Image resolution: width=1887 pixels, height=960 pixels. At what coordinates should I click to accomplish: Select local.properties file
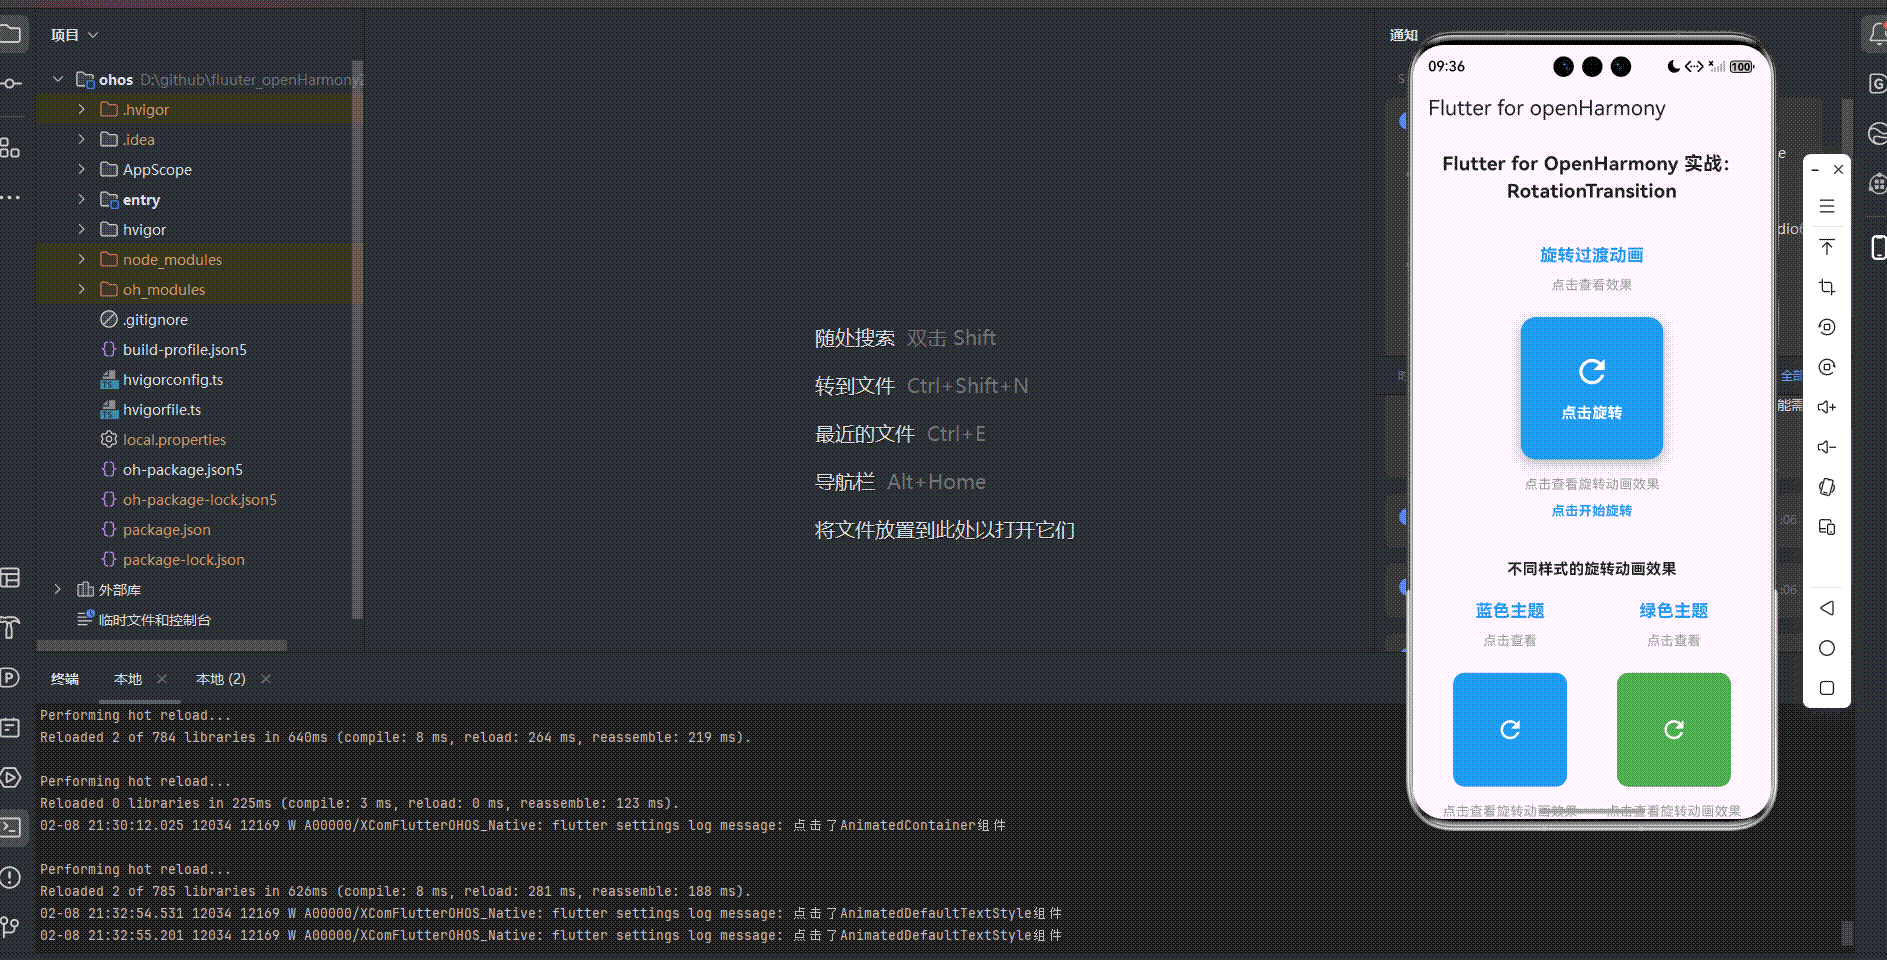pyautogui.click(x=174, y=439)
